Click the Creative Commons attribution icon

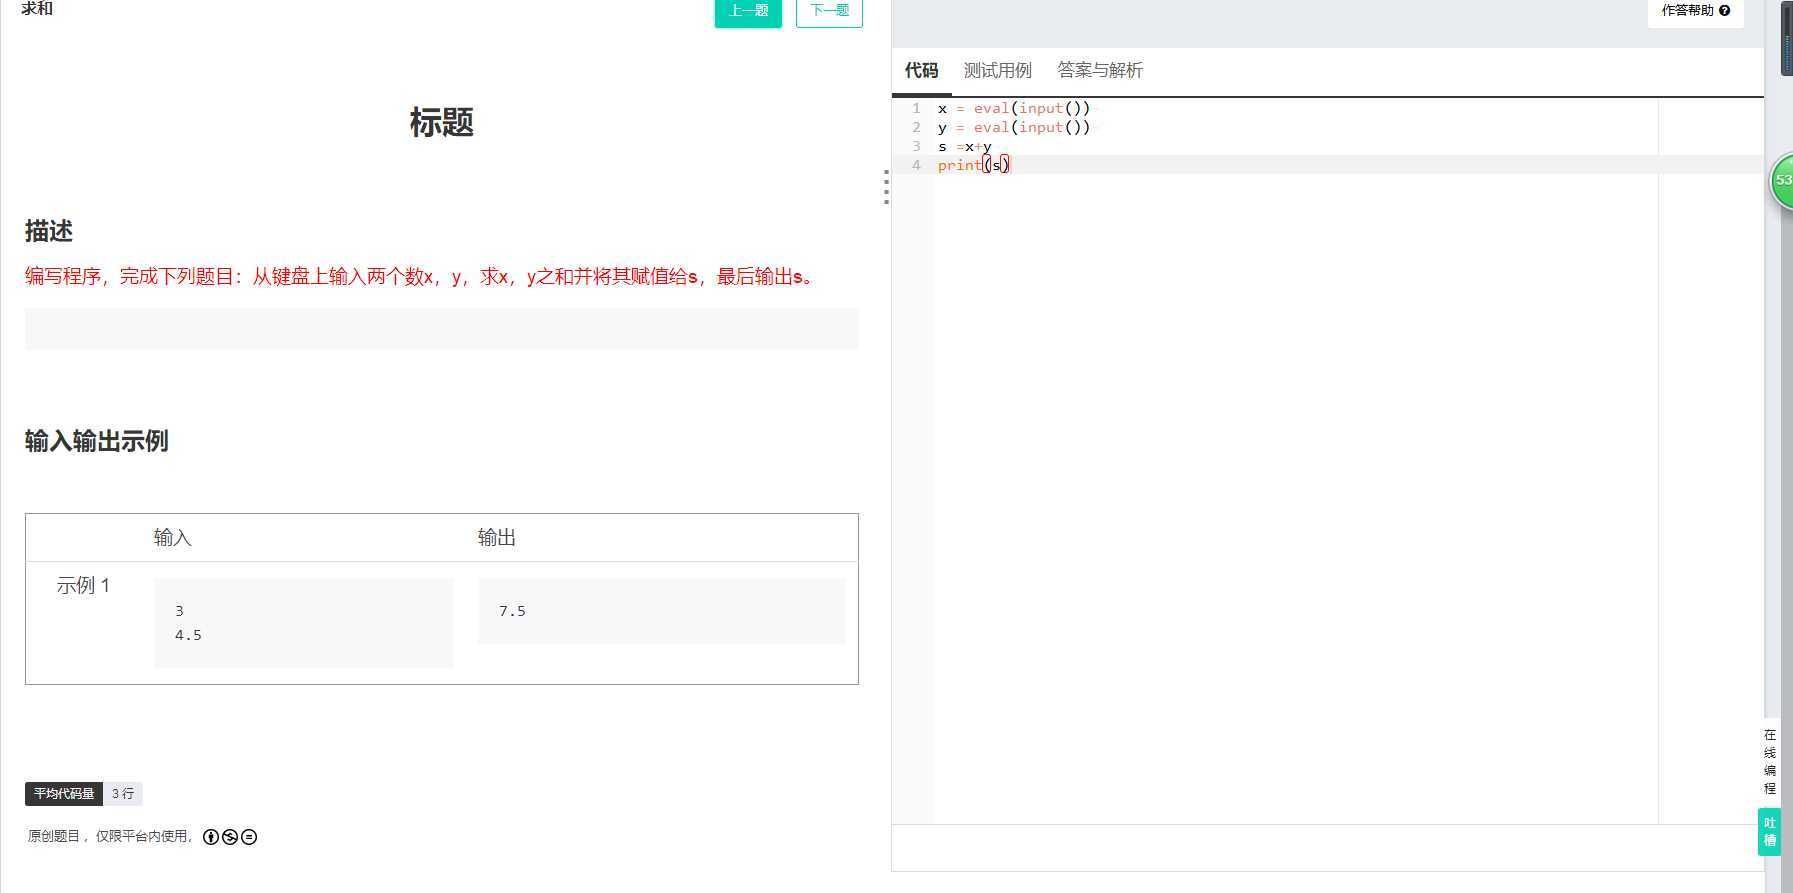(210, 837)
